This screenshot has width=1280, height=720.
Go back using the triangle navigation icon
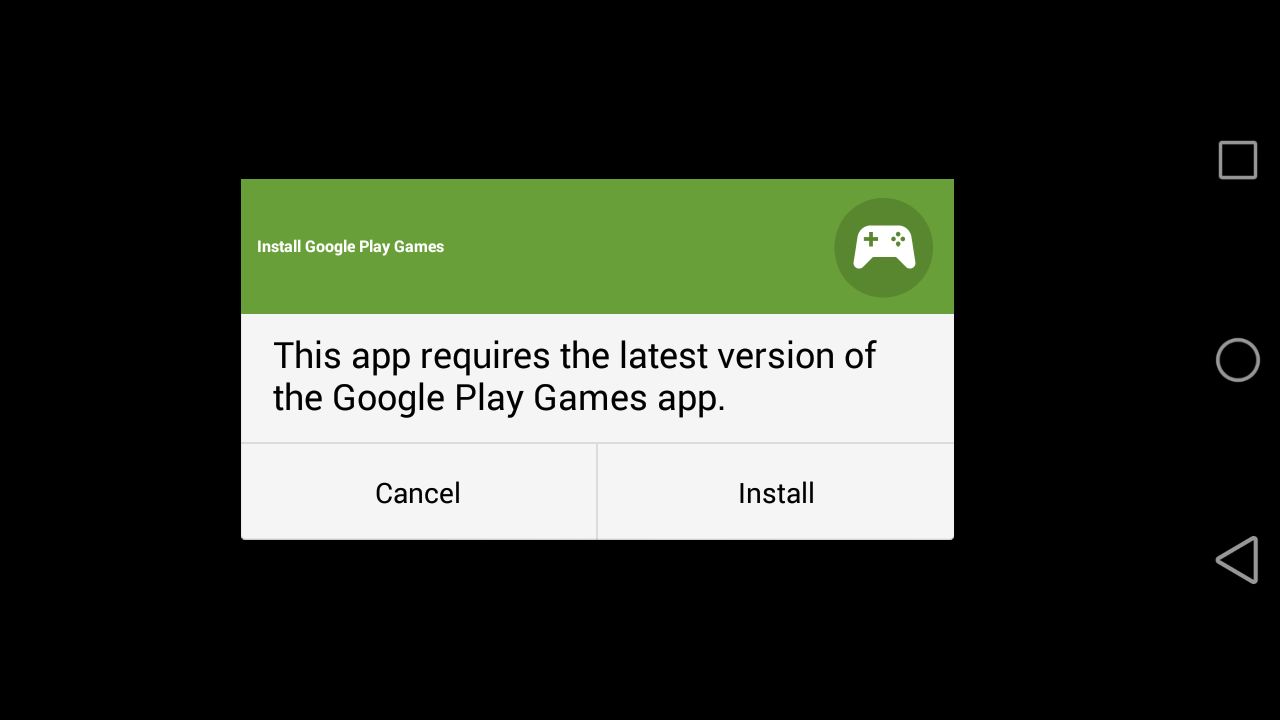tap(1237, 560)
